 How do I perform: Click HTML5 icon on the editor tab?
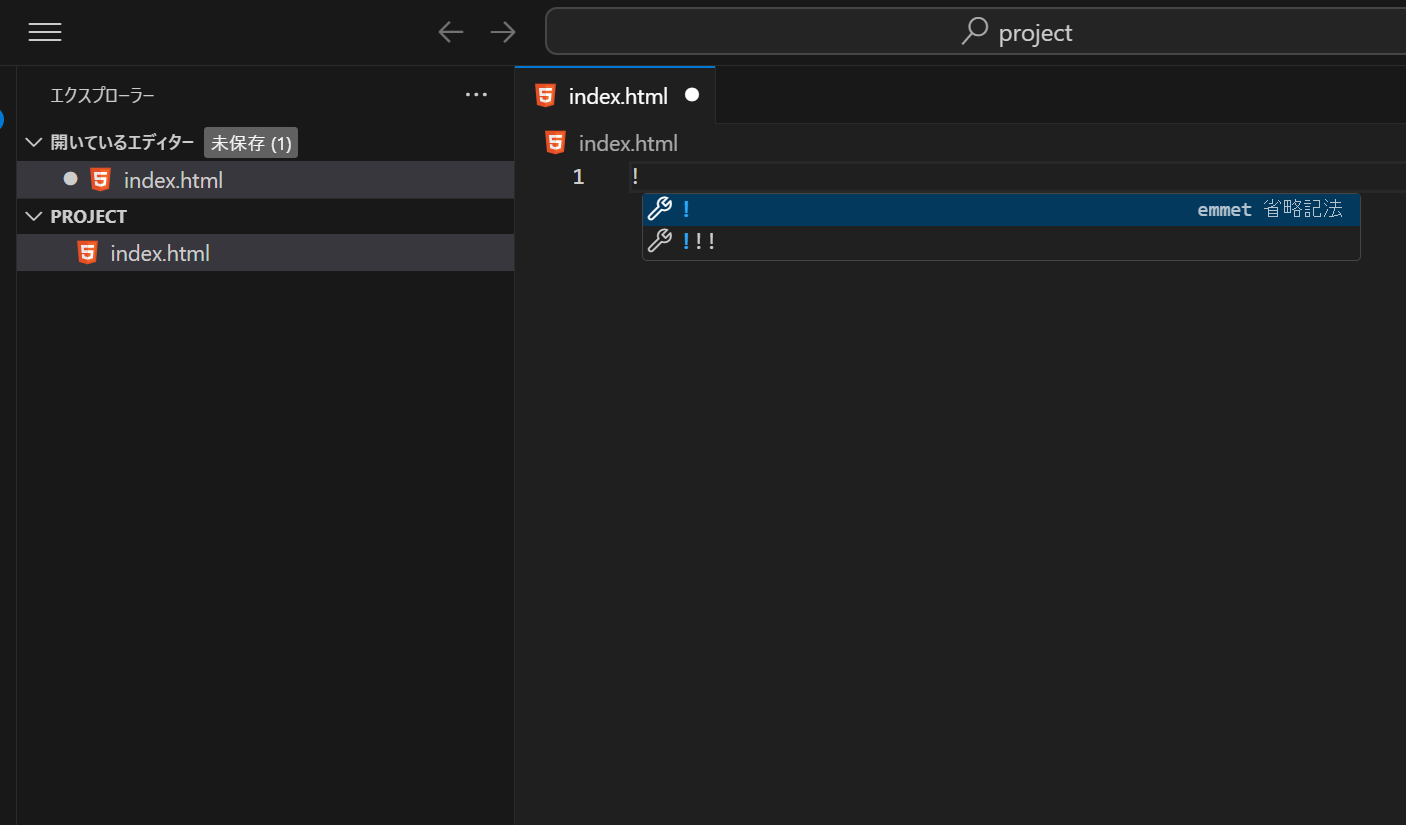[545, 96]
